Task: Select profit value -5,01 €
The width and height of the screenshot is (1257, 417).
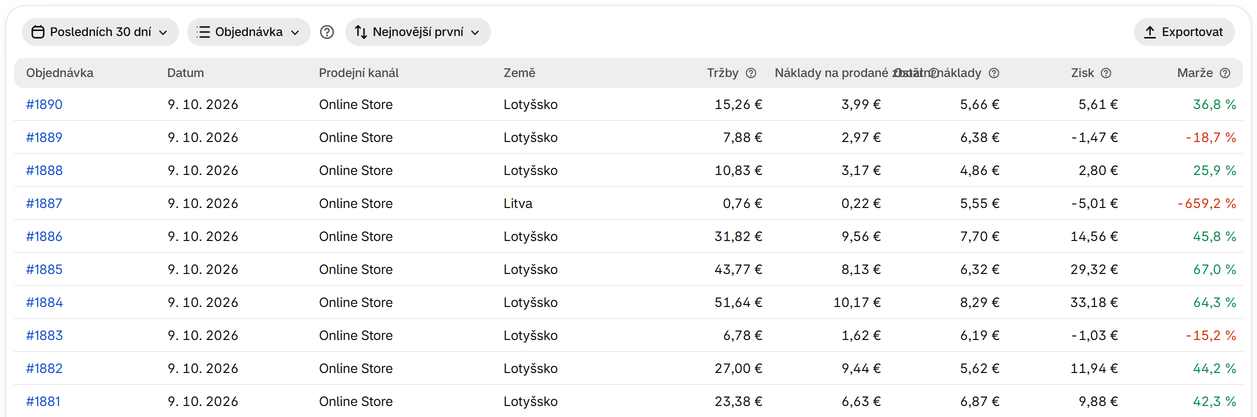Action: pyautogui.click(x=1095, y=203)
